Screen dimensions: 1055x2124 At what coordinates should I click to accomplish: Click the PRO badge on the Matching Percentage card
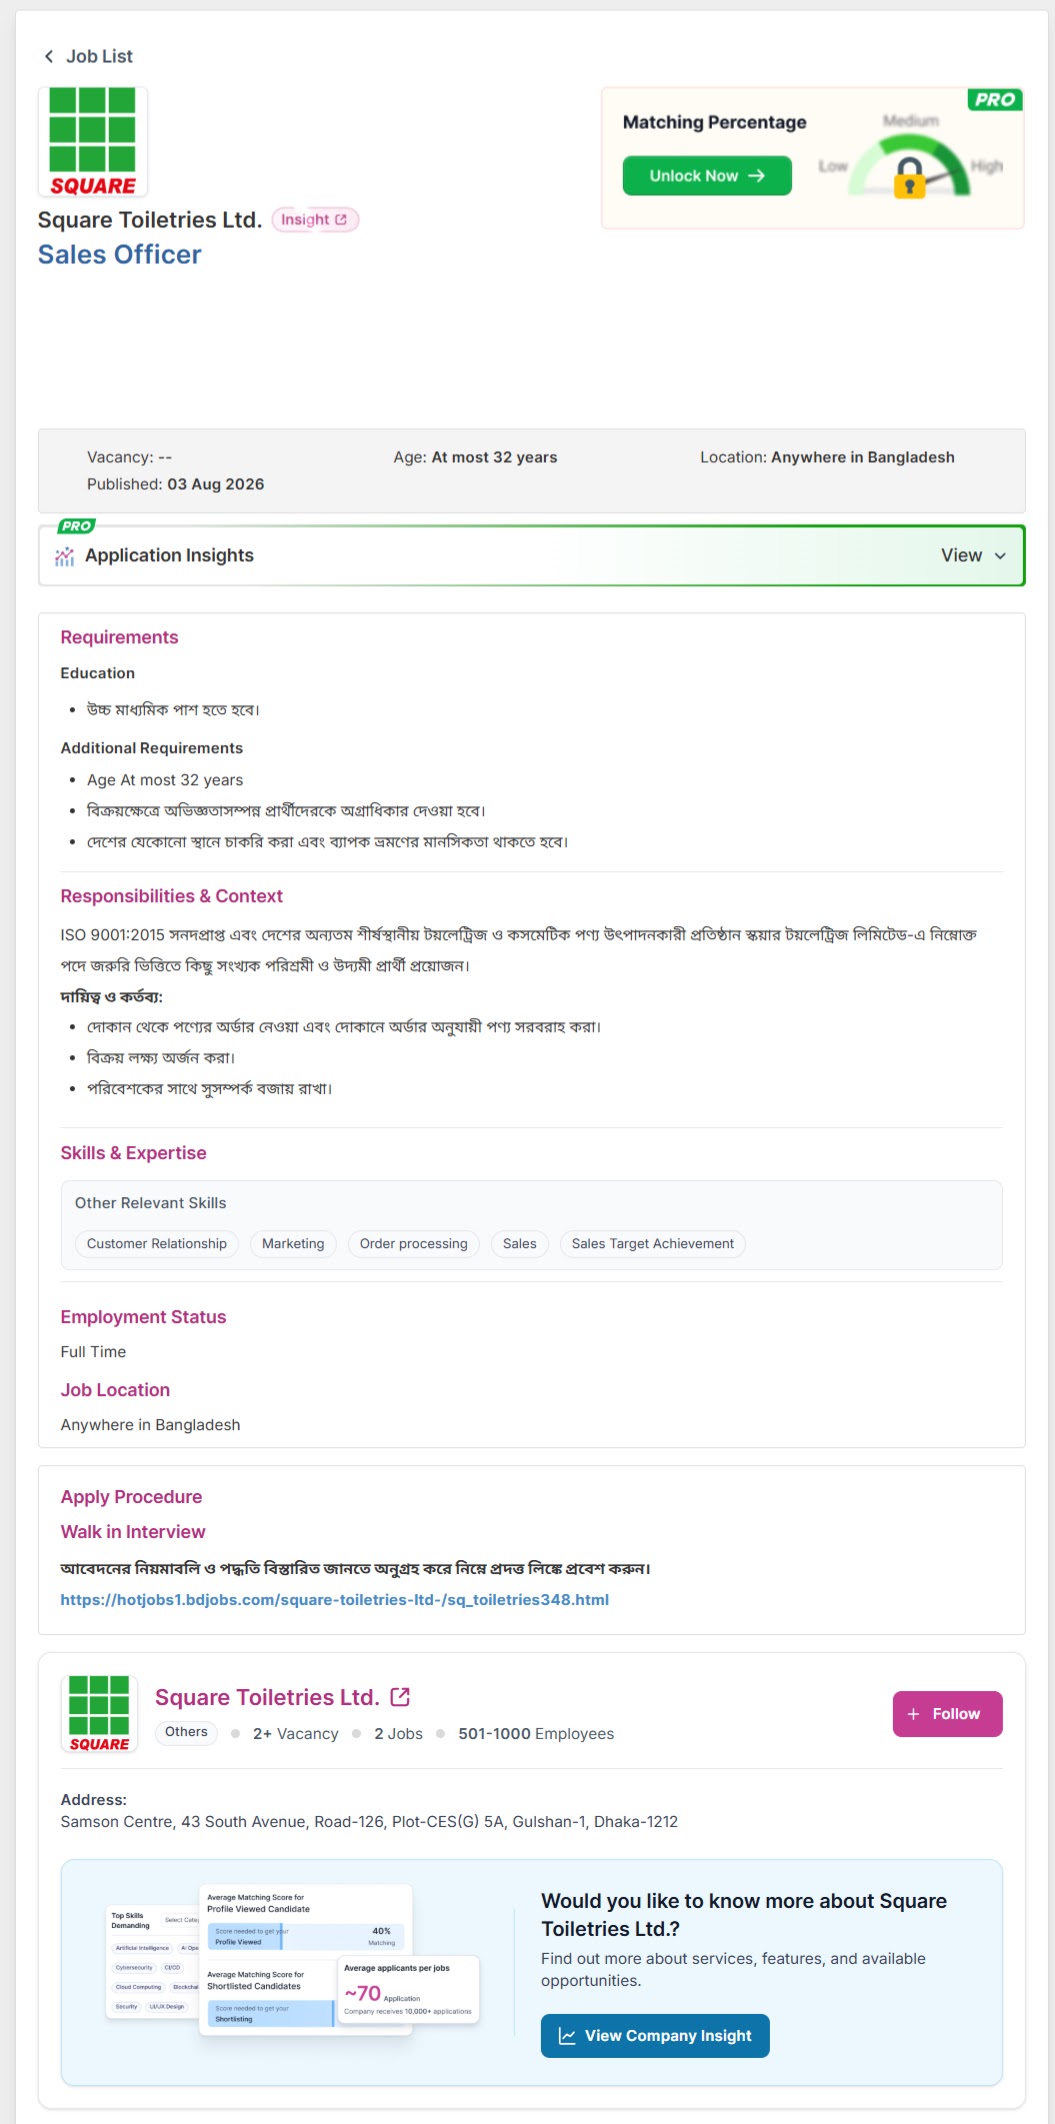pyautogui.click(x=994, y=99)
